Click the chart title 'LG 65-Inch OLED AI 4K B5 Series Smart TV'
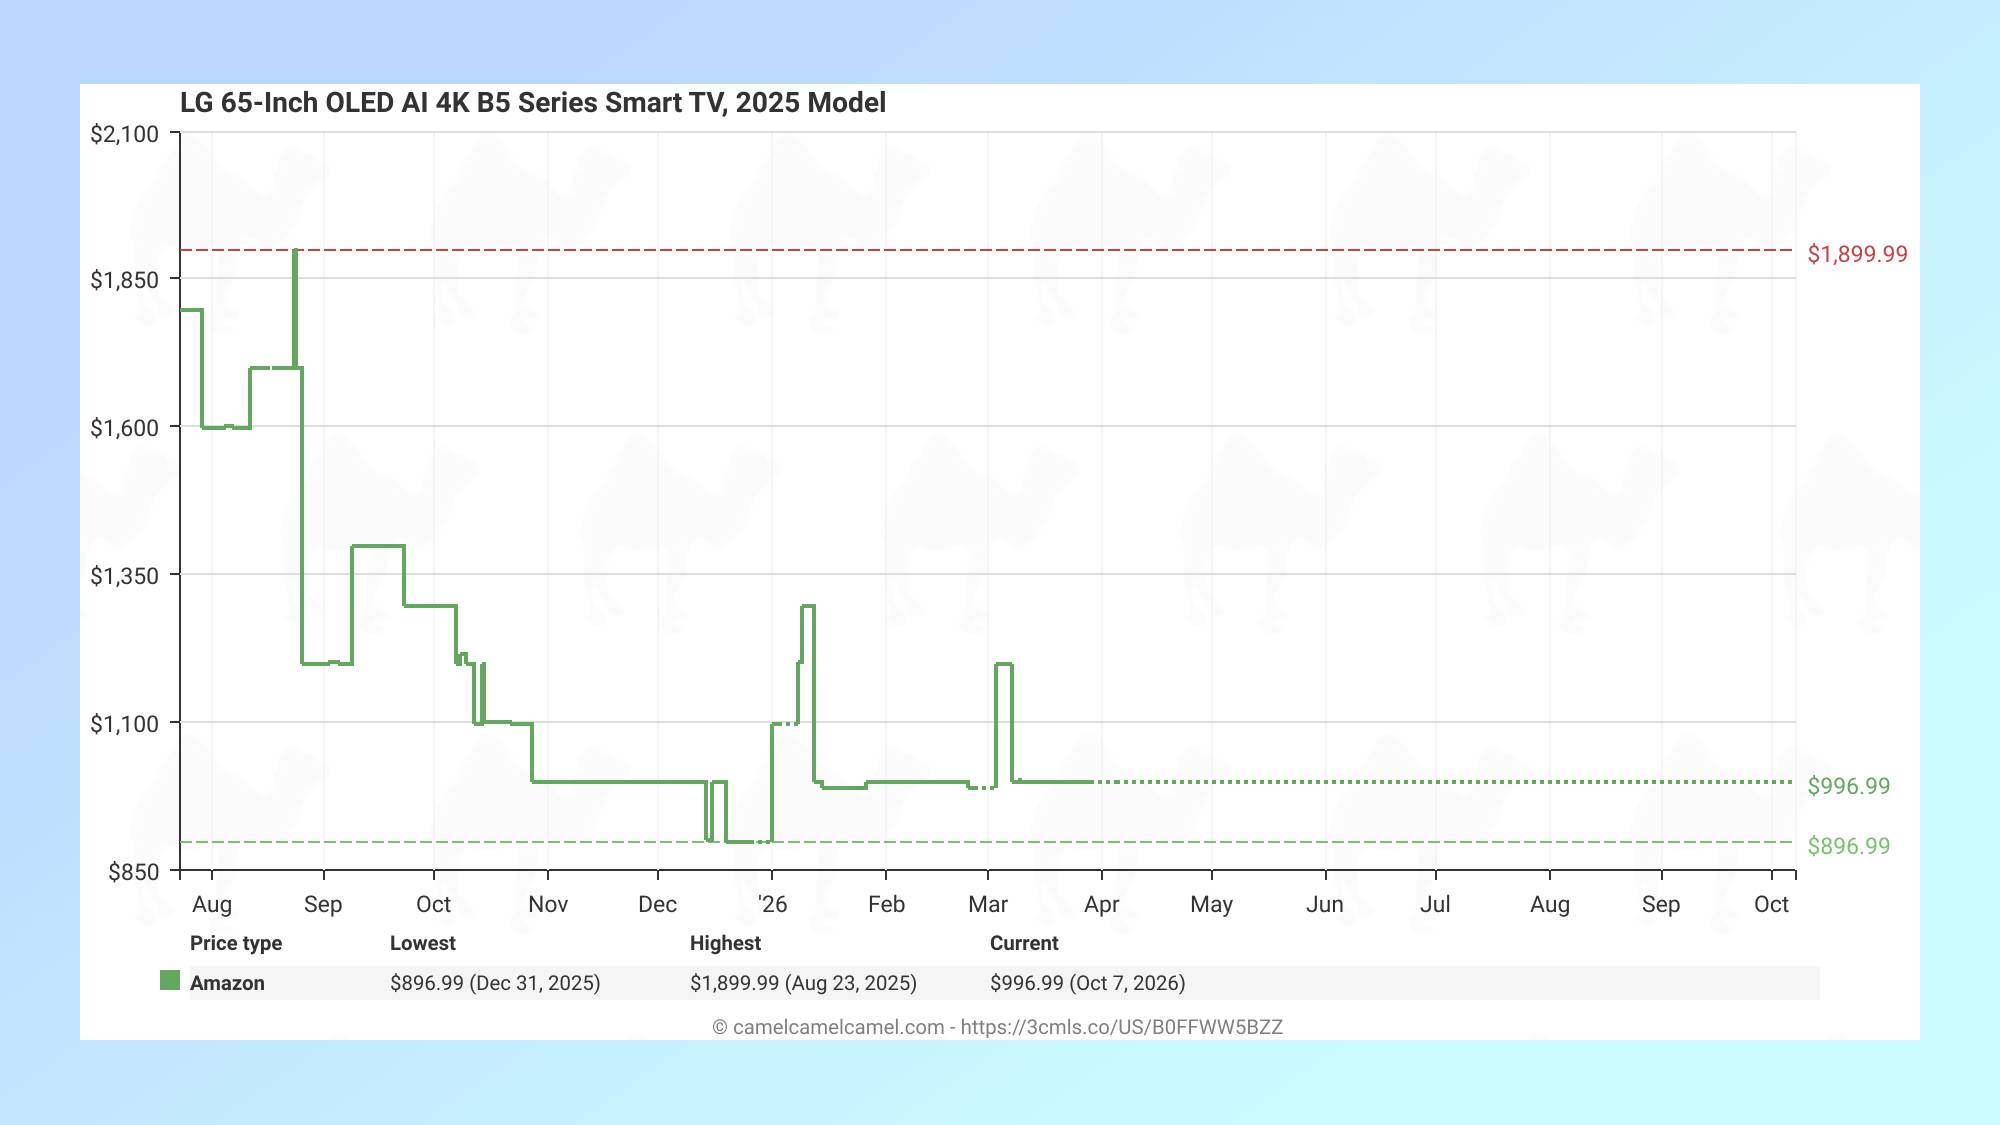The image size is (2000, 1125). coord(533,103)
